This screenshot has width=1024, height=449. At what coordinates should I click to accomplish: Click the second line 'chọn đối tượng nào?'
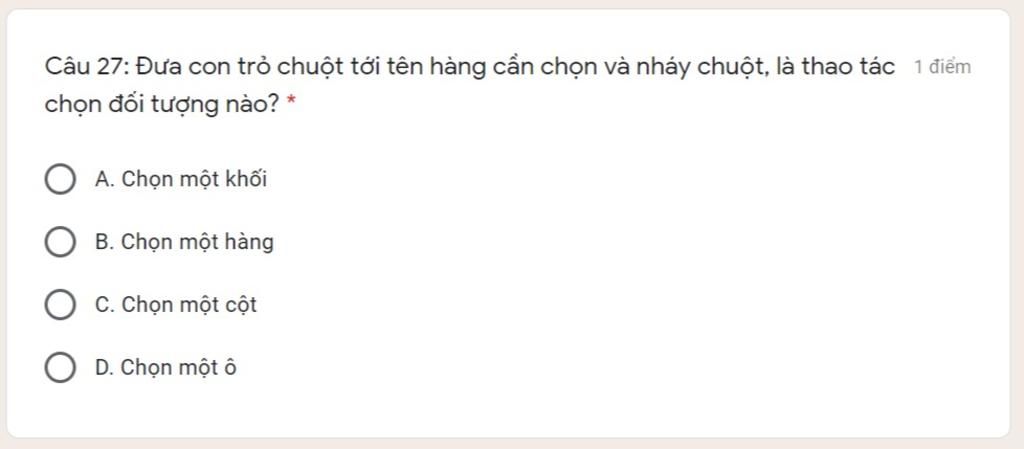click(162, 104)
